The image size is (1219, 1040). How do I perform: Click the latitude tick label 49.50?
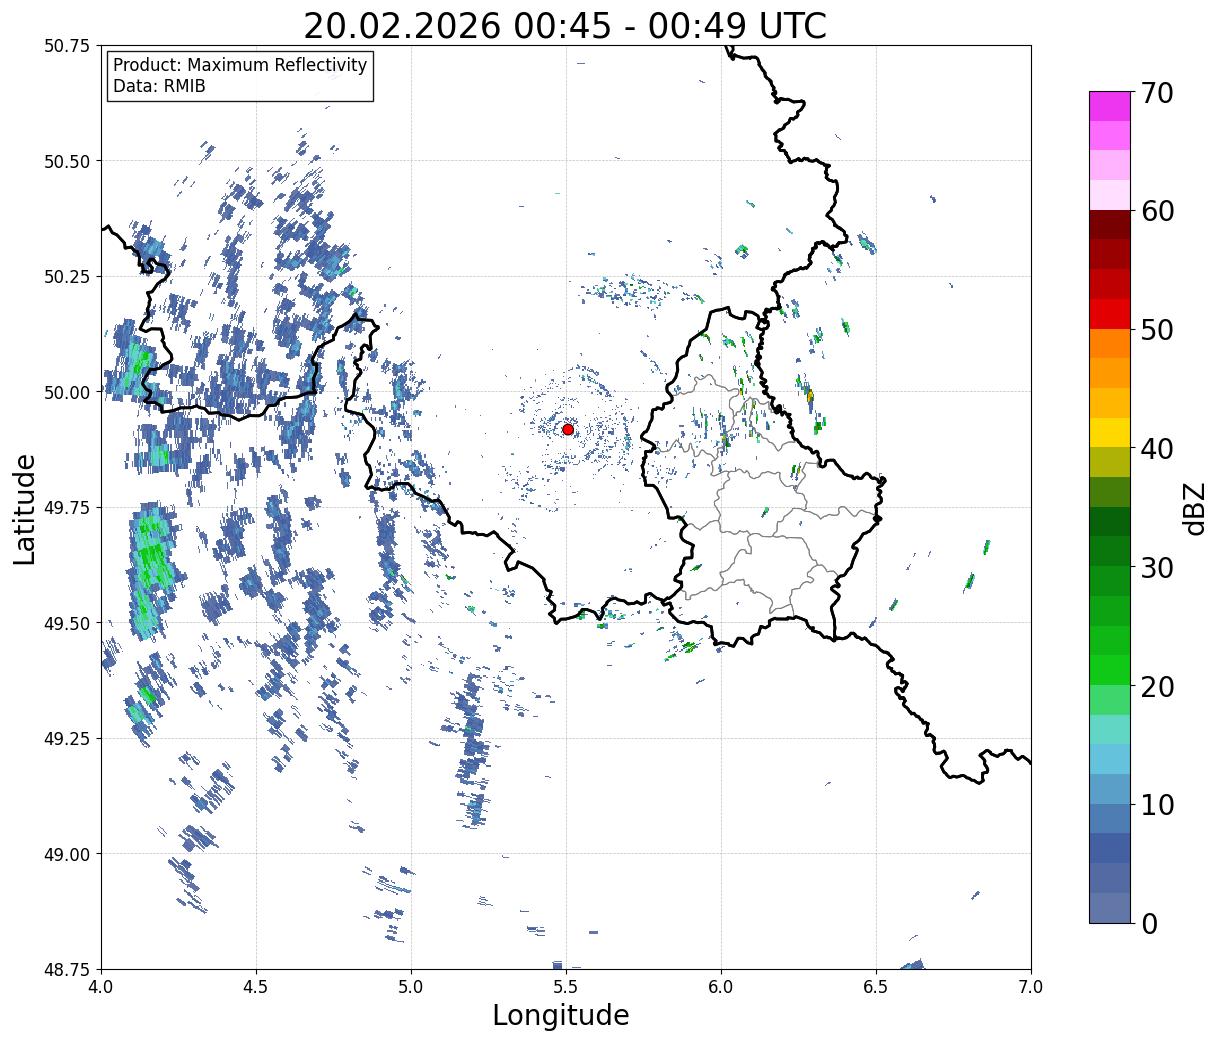(x=67, y=623)
